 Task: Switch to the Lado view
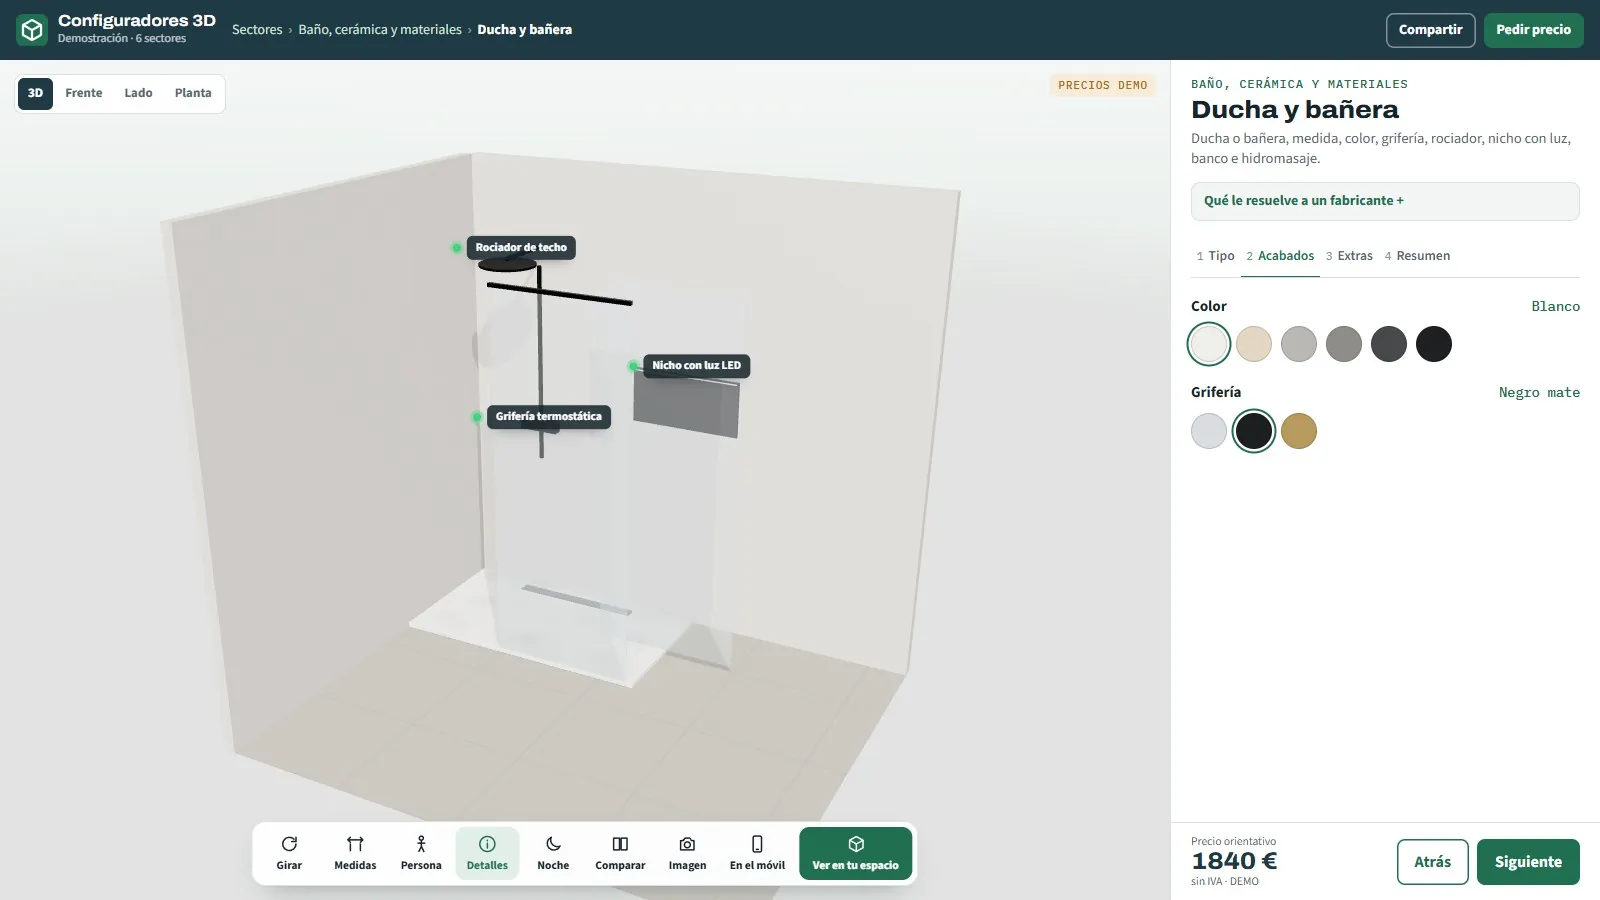click(x=138, y=93)
